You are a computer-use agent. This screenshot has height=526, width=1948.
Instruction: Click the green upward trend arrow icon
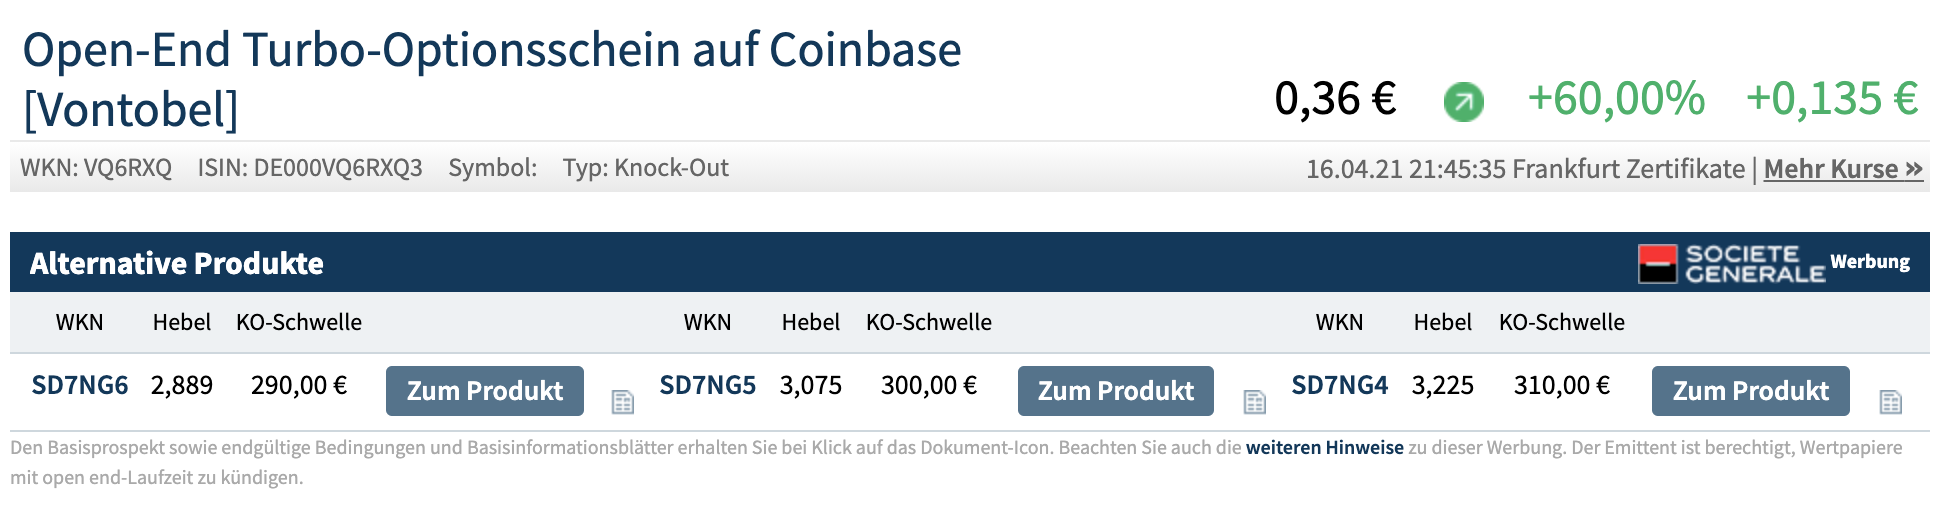(1463, 101)
